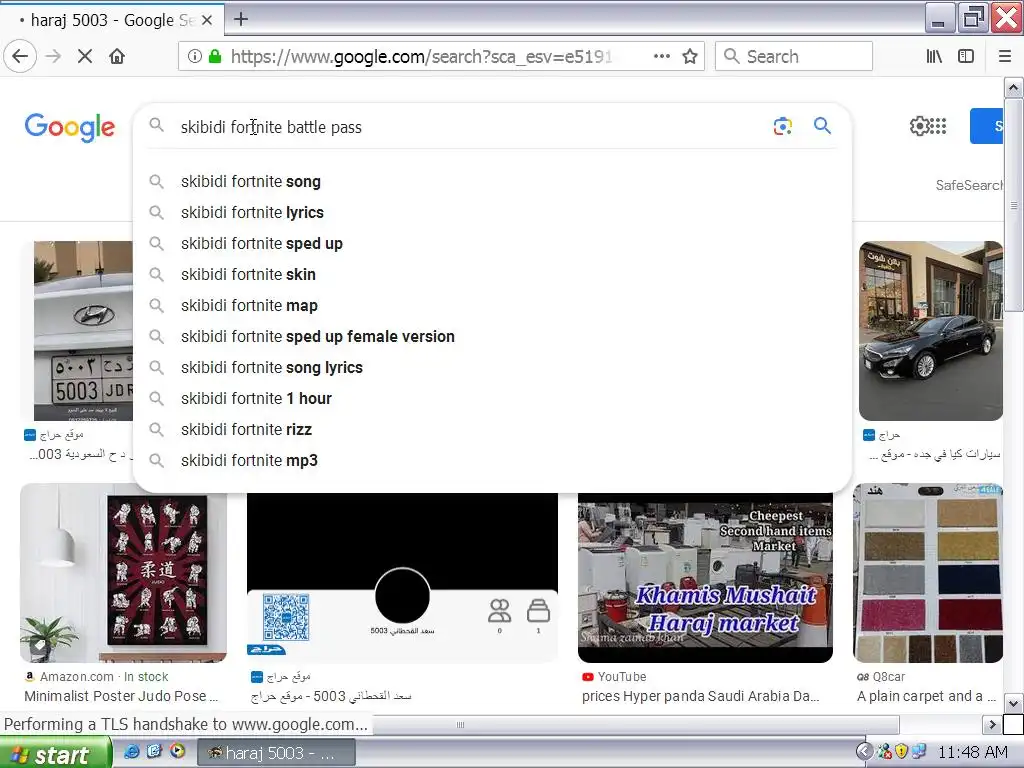Choose suggestion skibidi fortnite map
The width and height of the screenshot is (1024, 768).
tap(492, 306)
